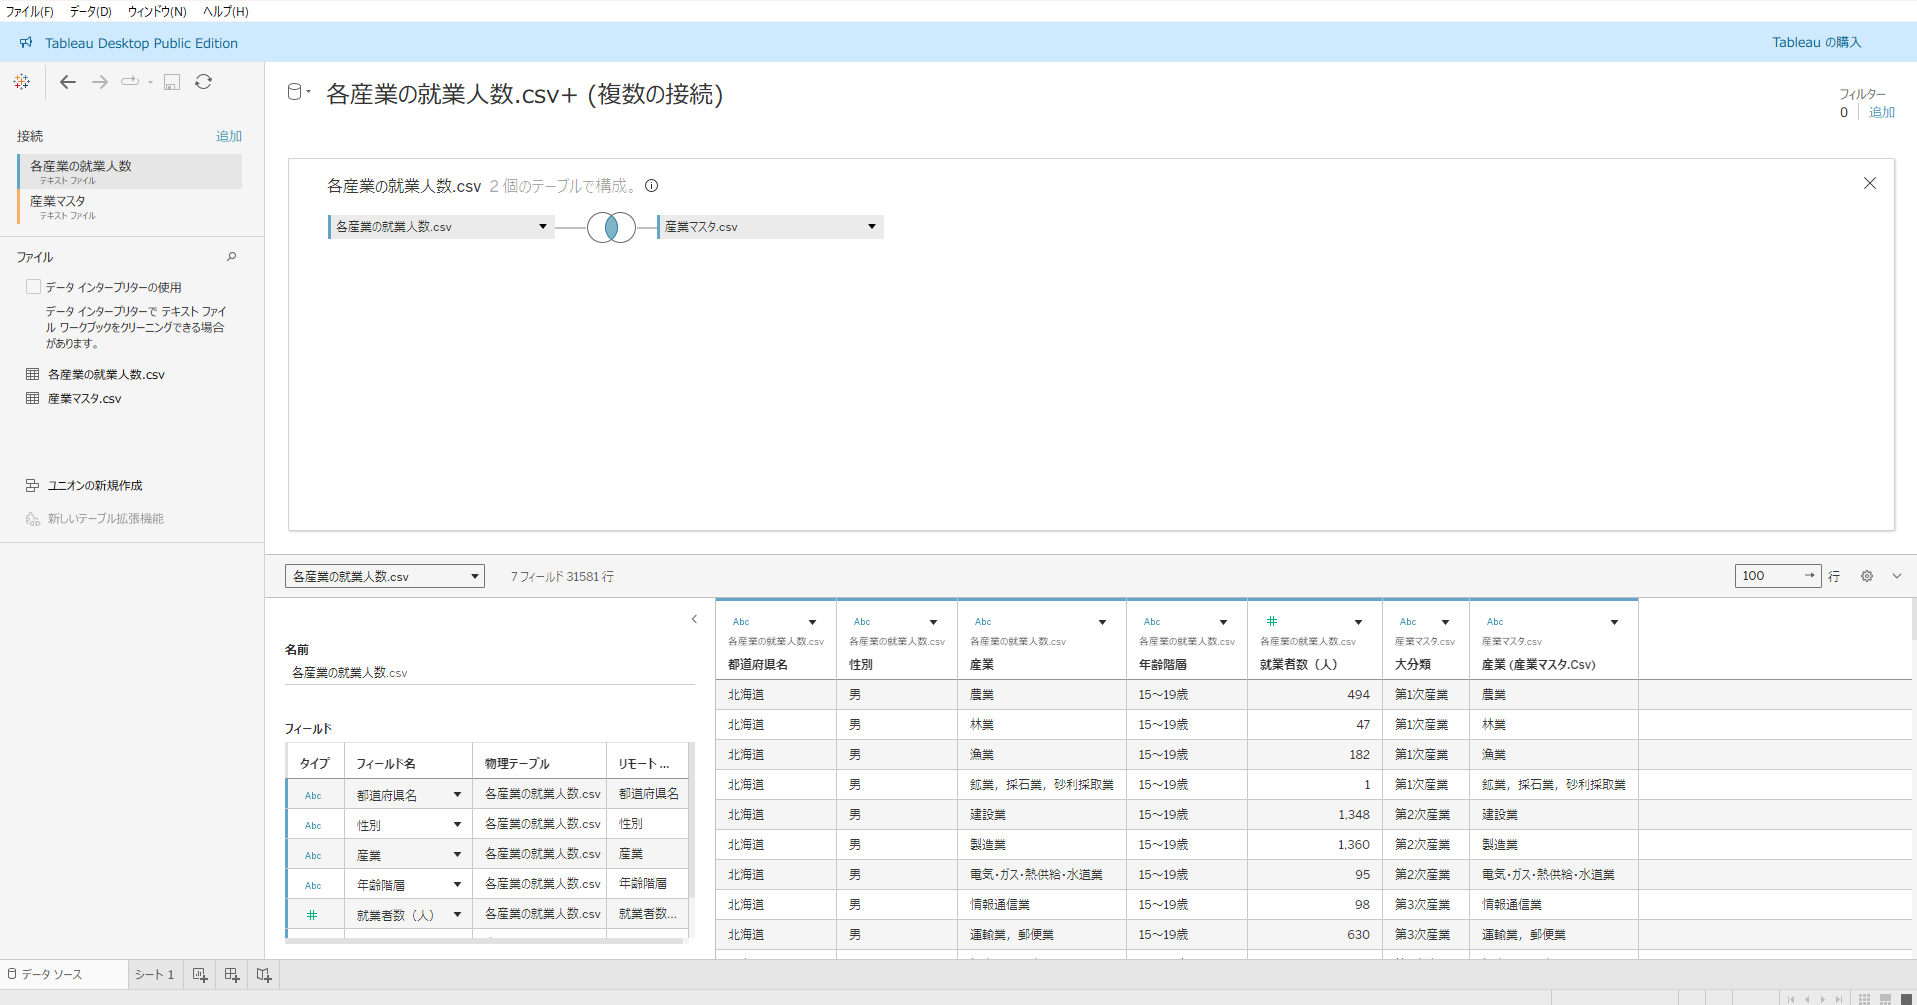Open the データ(D) menu
The width and height of the screenshot is (1917, 1005).
coord(91,12)
